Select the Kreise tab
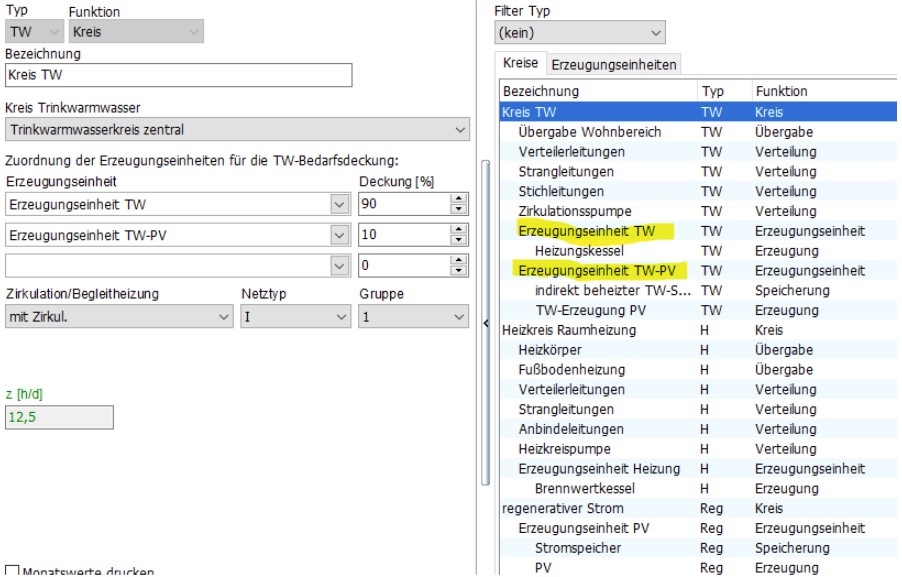Viewport: 902px width, 577px height. 520,64
